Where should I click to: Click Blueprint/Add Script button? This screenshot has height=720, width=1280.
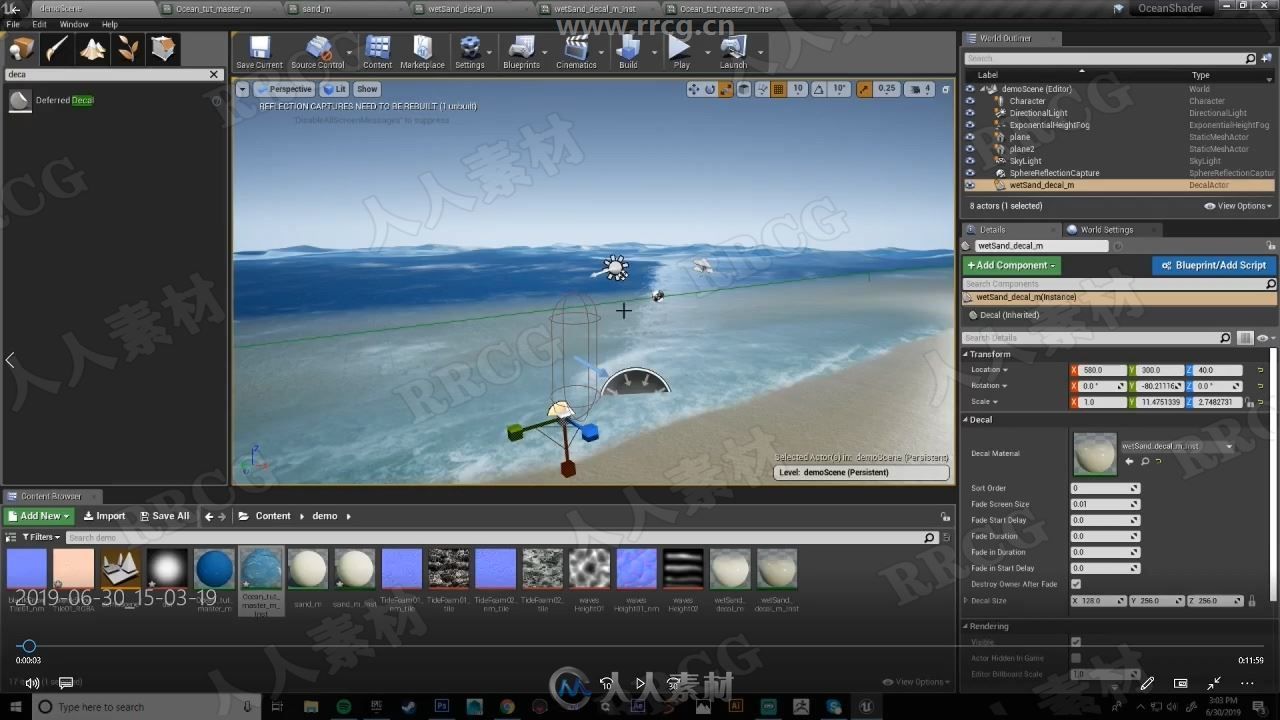pos(1214,265)
